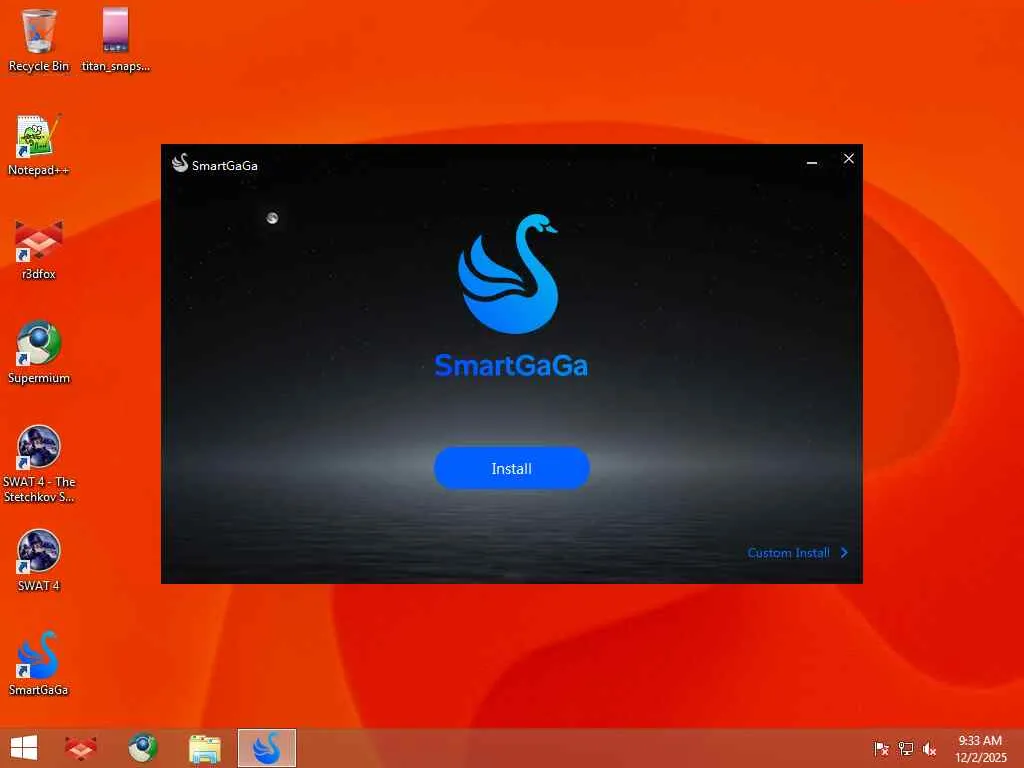Viewport: 1024px width, 768px height.
Task: Select the SWAT 4 desktop shortcut
Action: 39,561
